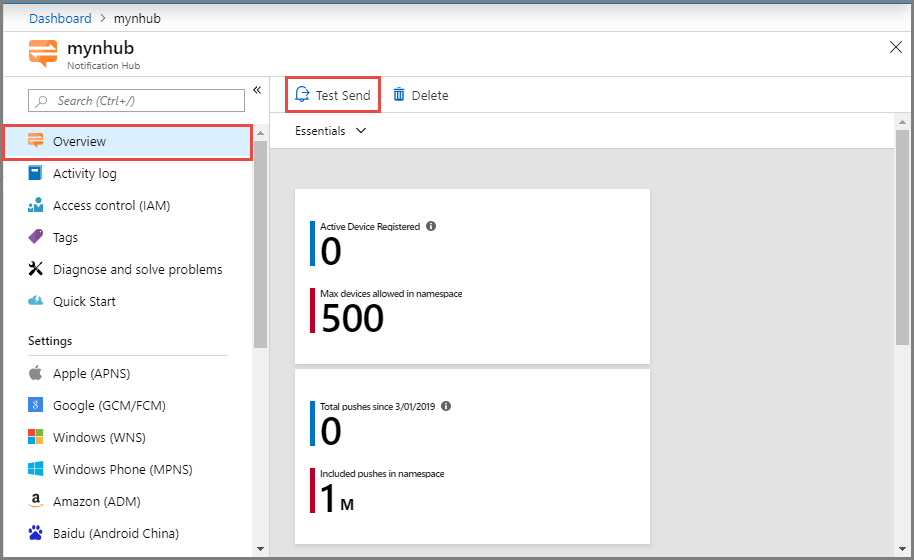Click the Google (GCM/FCM) icon
Image resolution: width=914 pixels, height=560 pixels.
tap(36, 405)
